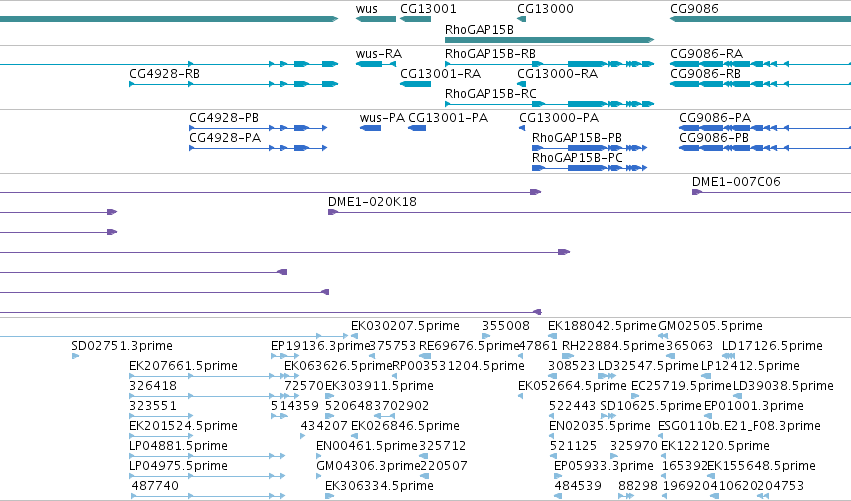The width and height of the screenshot is (851, 501).
Task: Select EST EK122120.5prime
Action: click(715, 446)
